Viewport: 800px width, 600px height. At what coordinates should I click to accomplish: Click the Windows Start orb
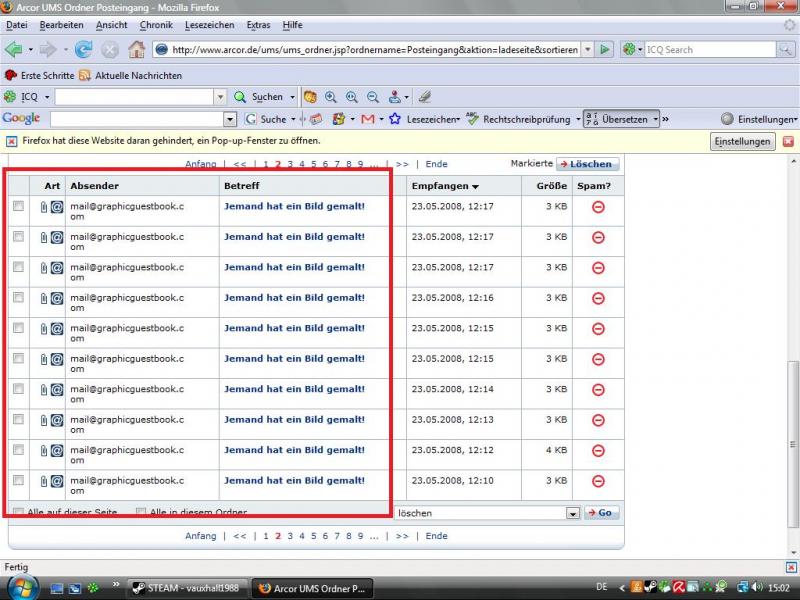(21, 587)
